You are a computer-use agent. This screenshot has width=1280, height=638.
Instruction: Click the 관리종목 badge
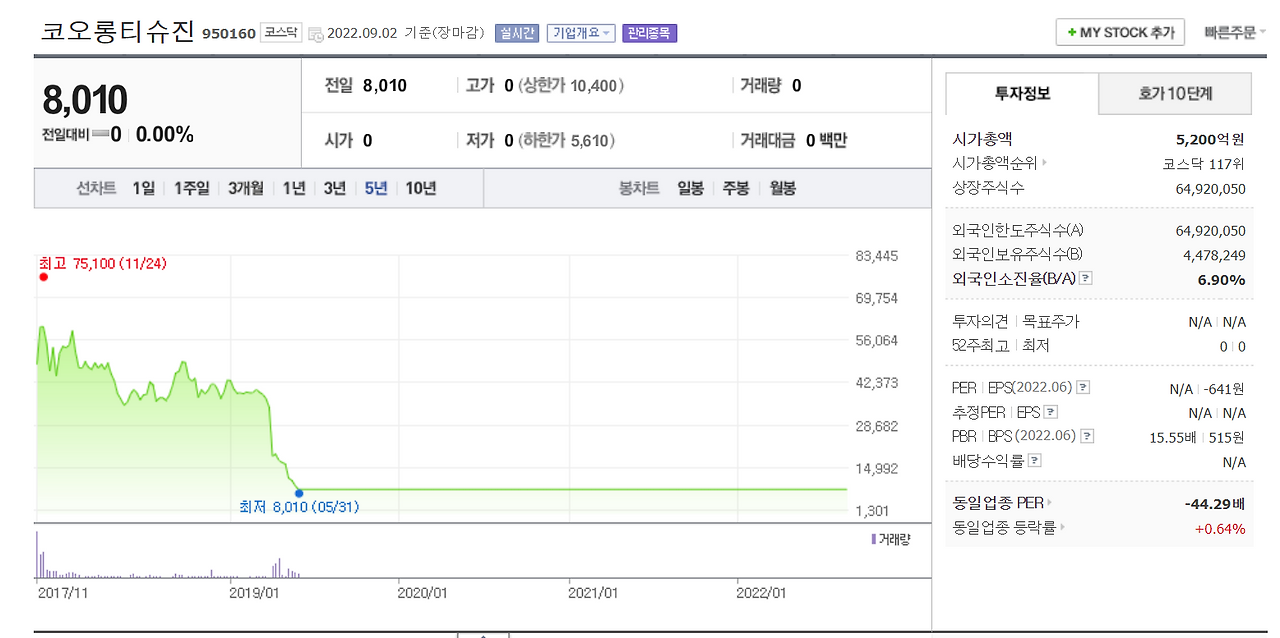650,33
